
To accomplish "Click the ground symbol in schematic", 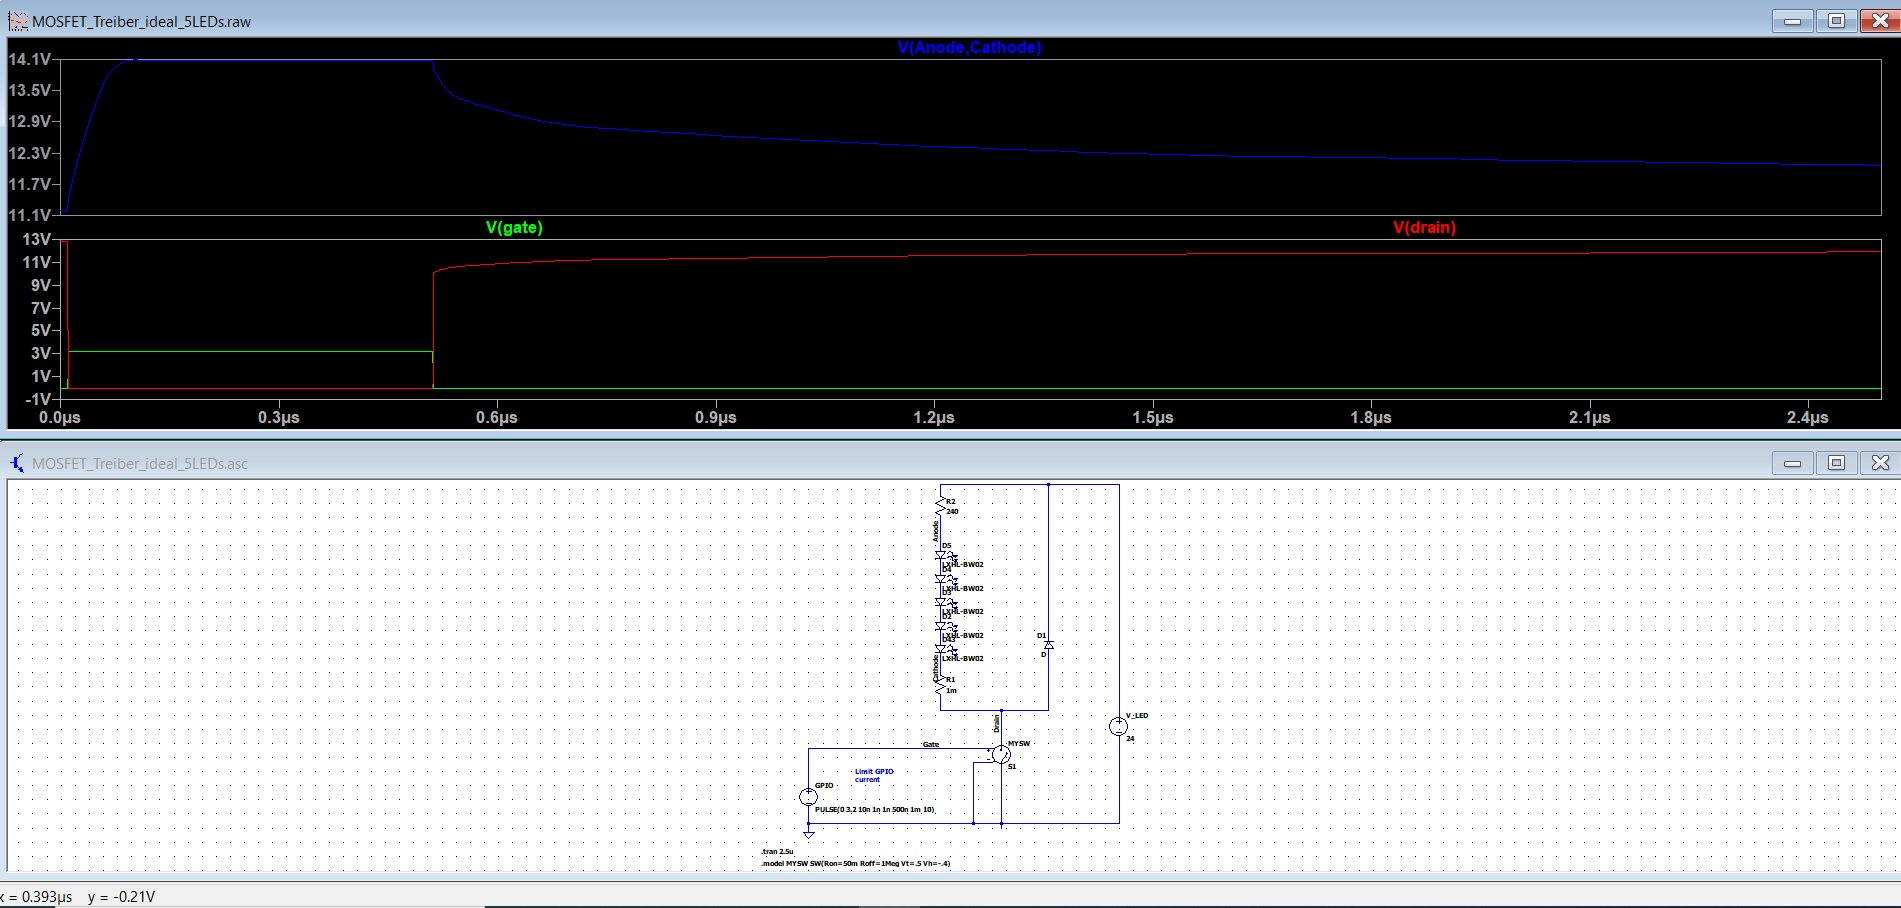I will point(808,834).
